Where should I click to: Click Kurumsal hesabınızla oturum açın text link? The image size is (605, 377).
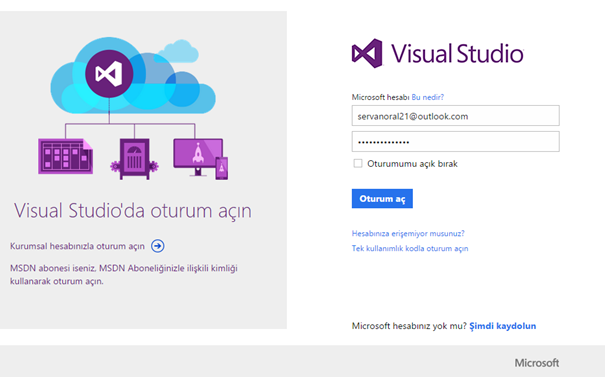click(77, 246)
